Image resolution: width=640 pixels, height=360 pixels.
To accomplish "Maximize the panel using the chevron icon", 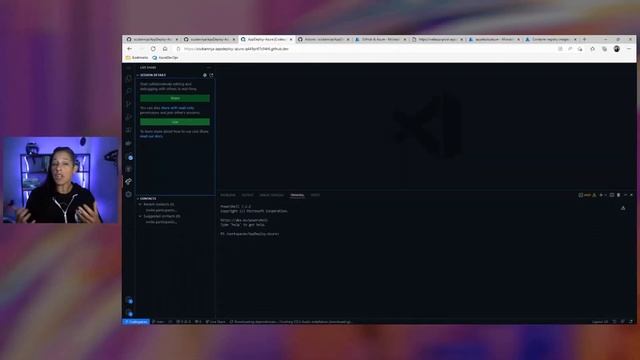I will point(625,195).
